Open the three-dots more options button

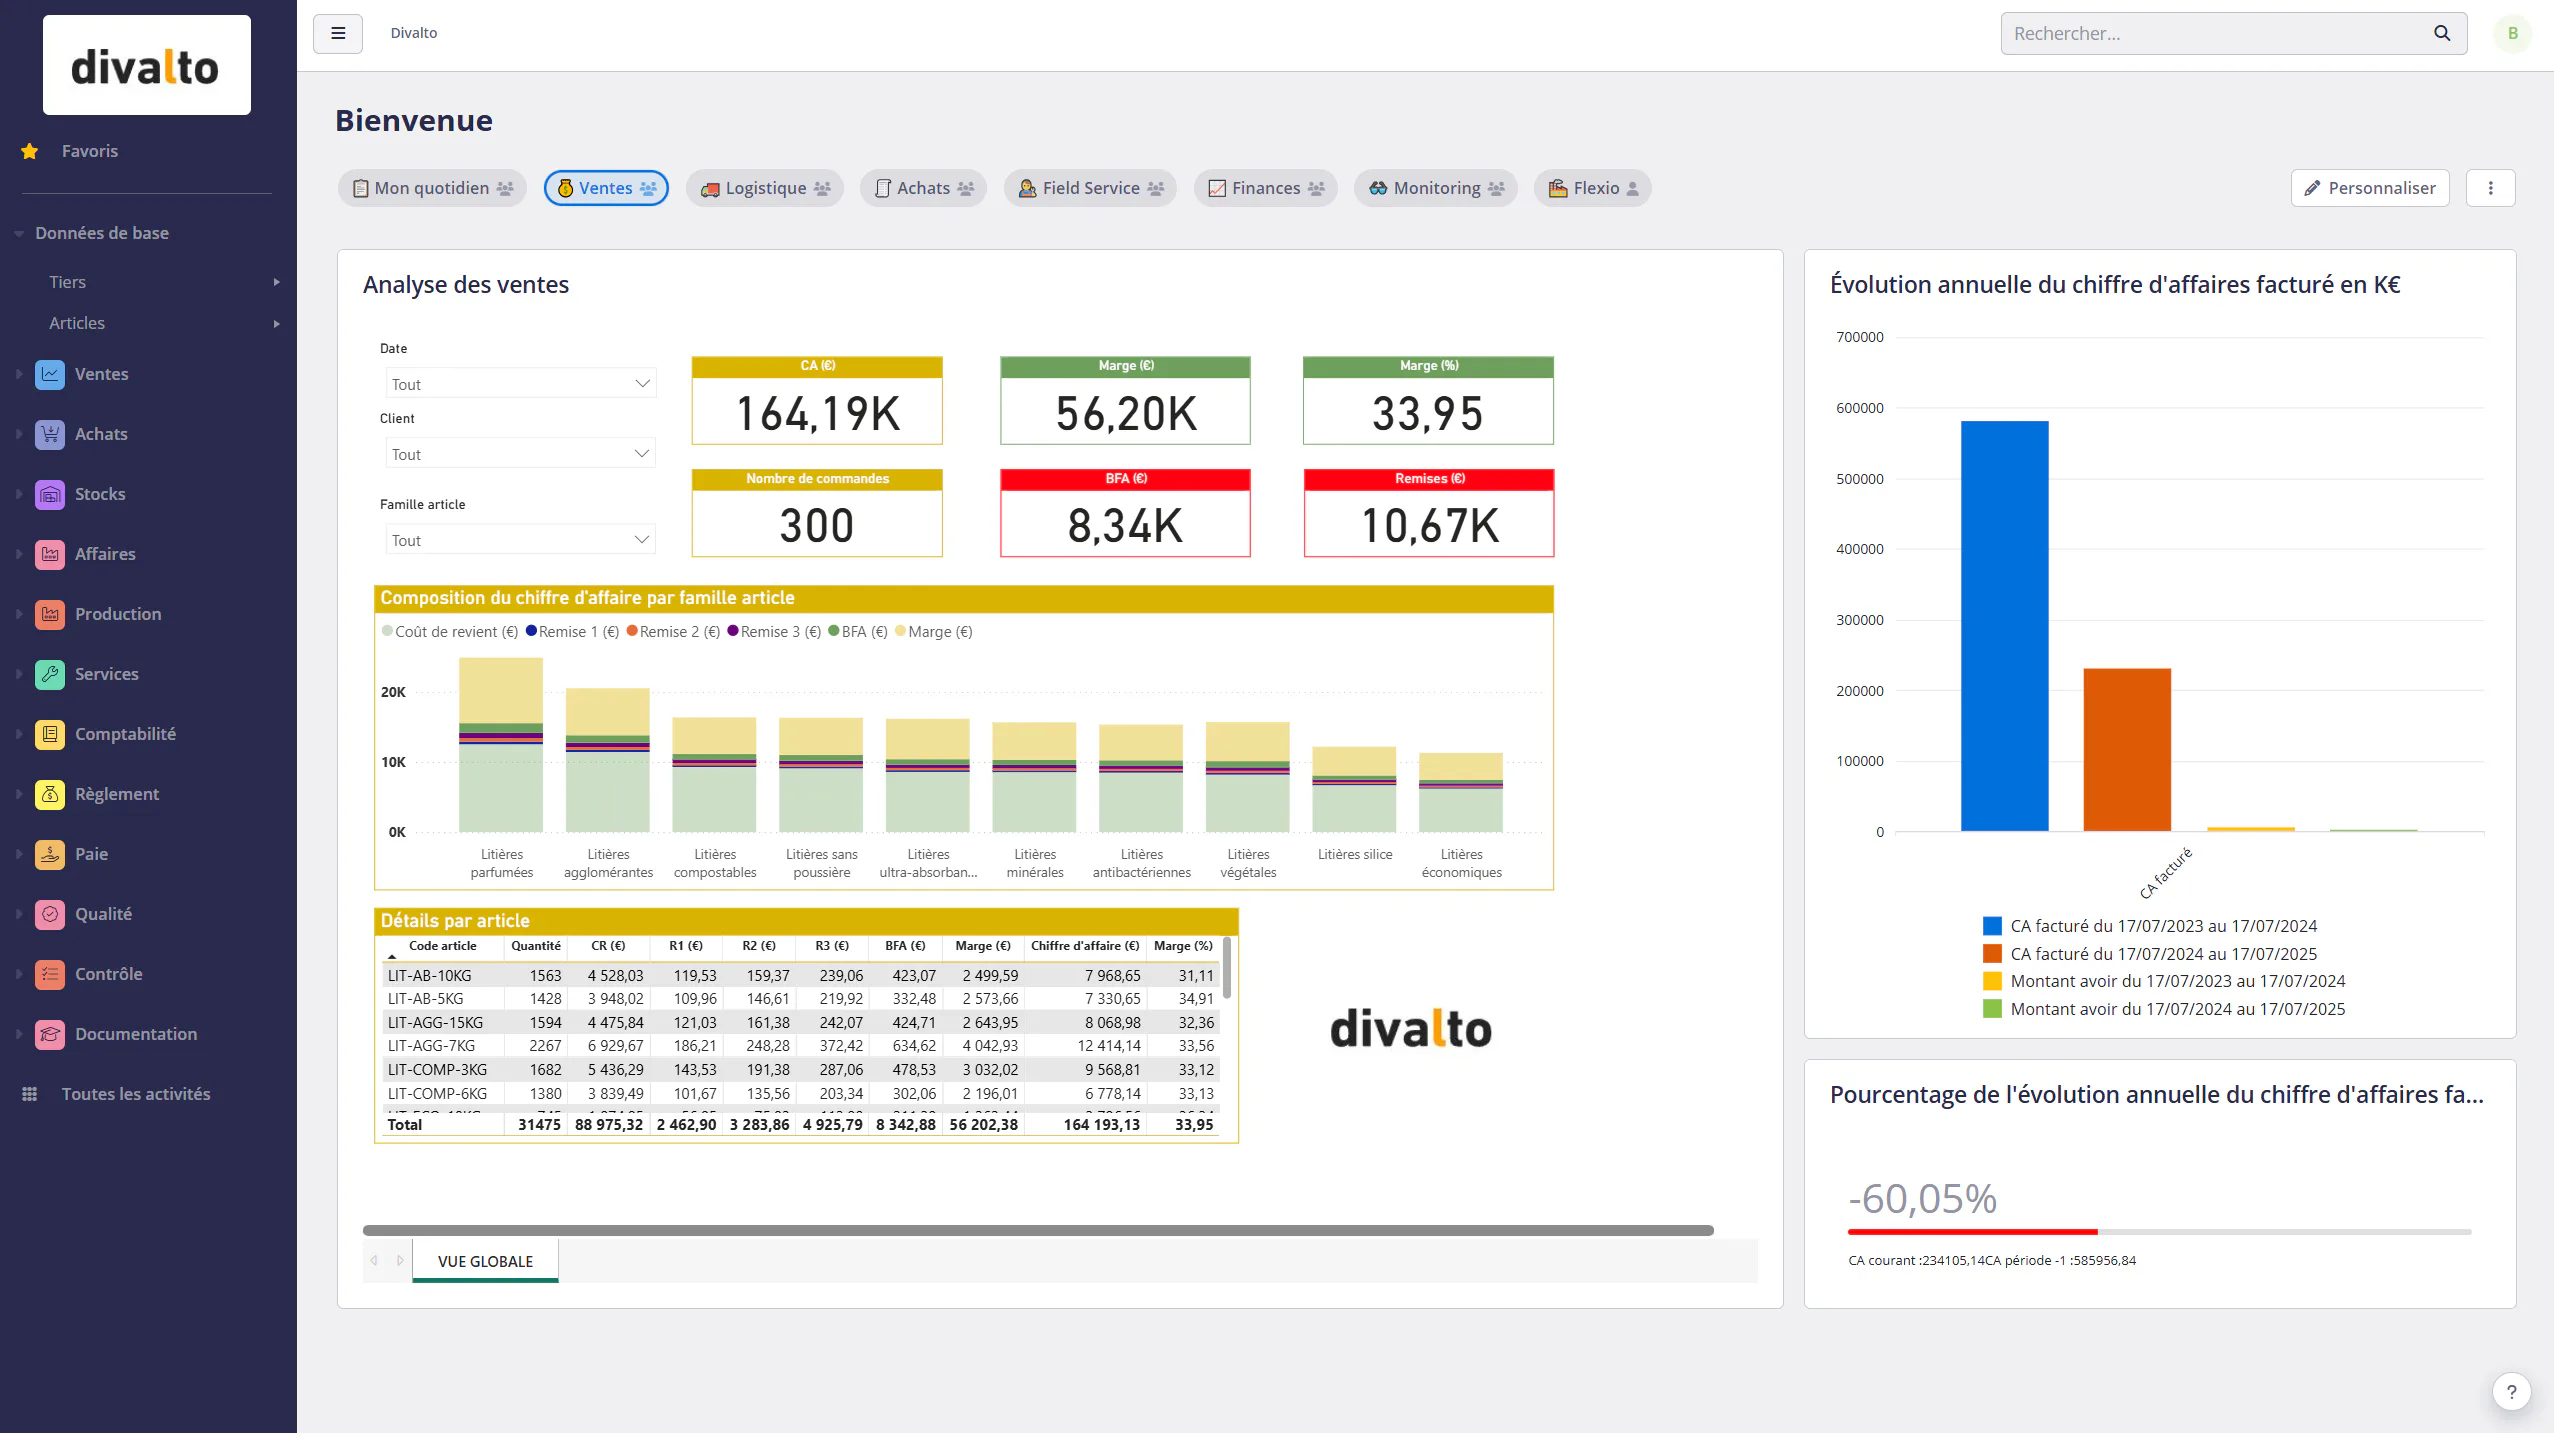coord(2490,188)
